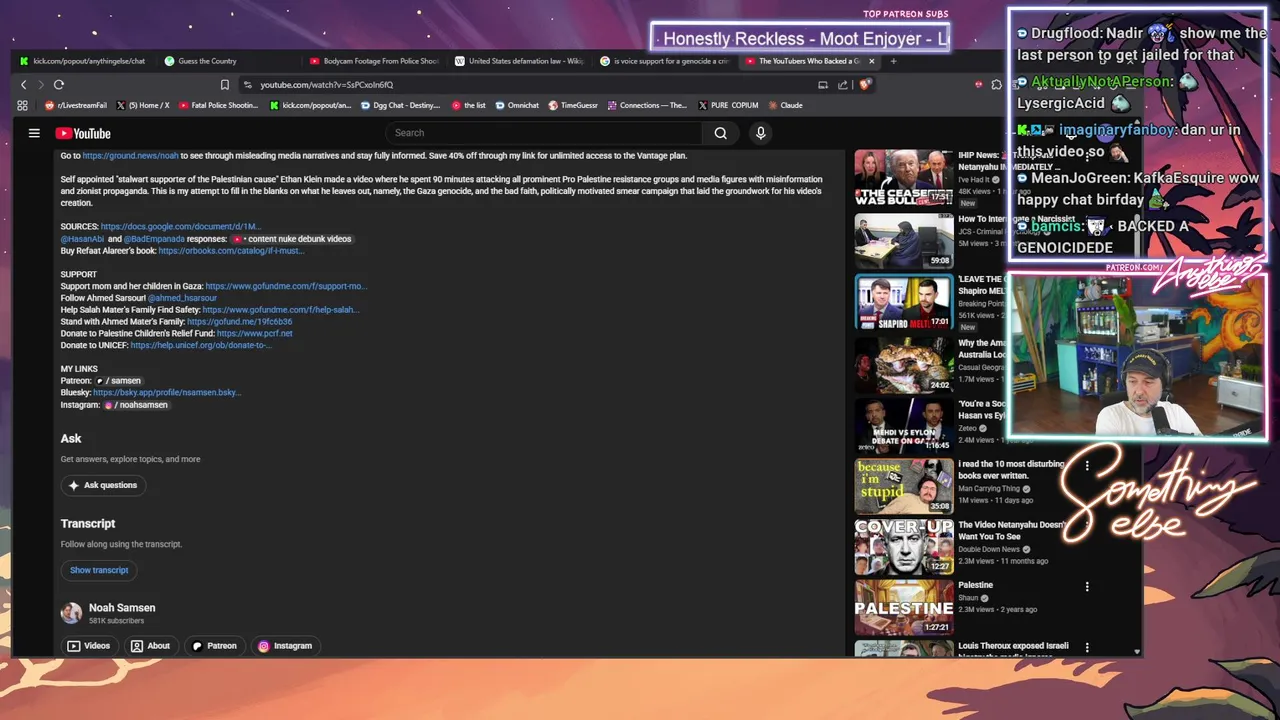Go back with browser back arrow
This screenshot has height=720, width=1280.
pos(24,85)
